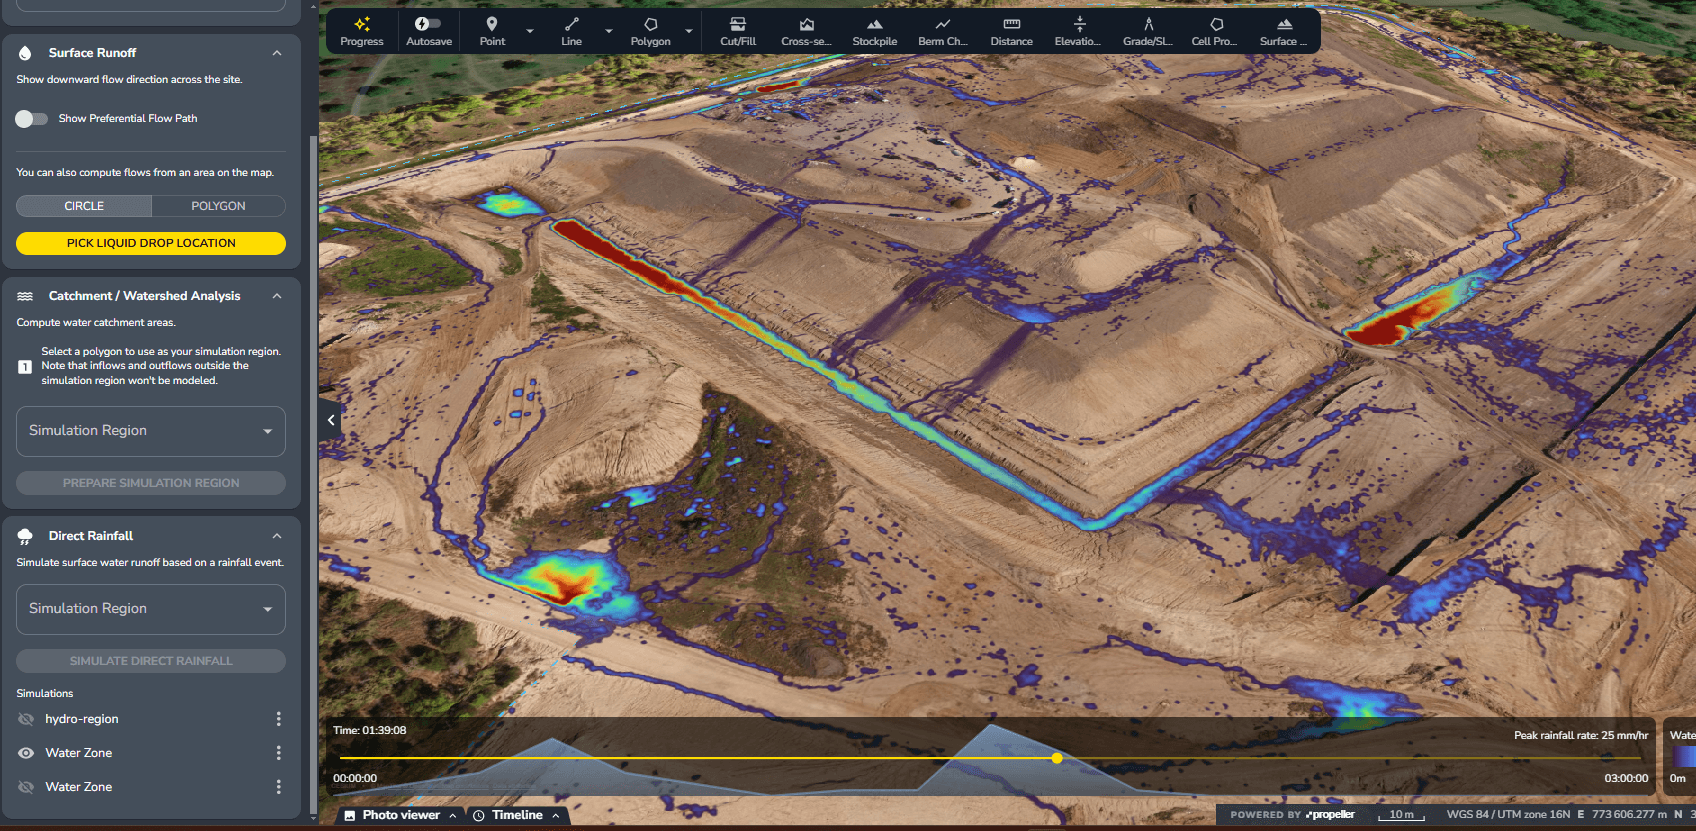Open Catchment Simulation Region dropdown
The width and height of the screenshot is (1696, 831).
point(151,431)
